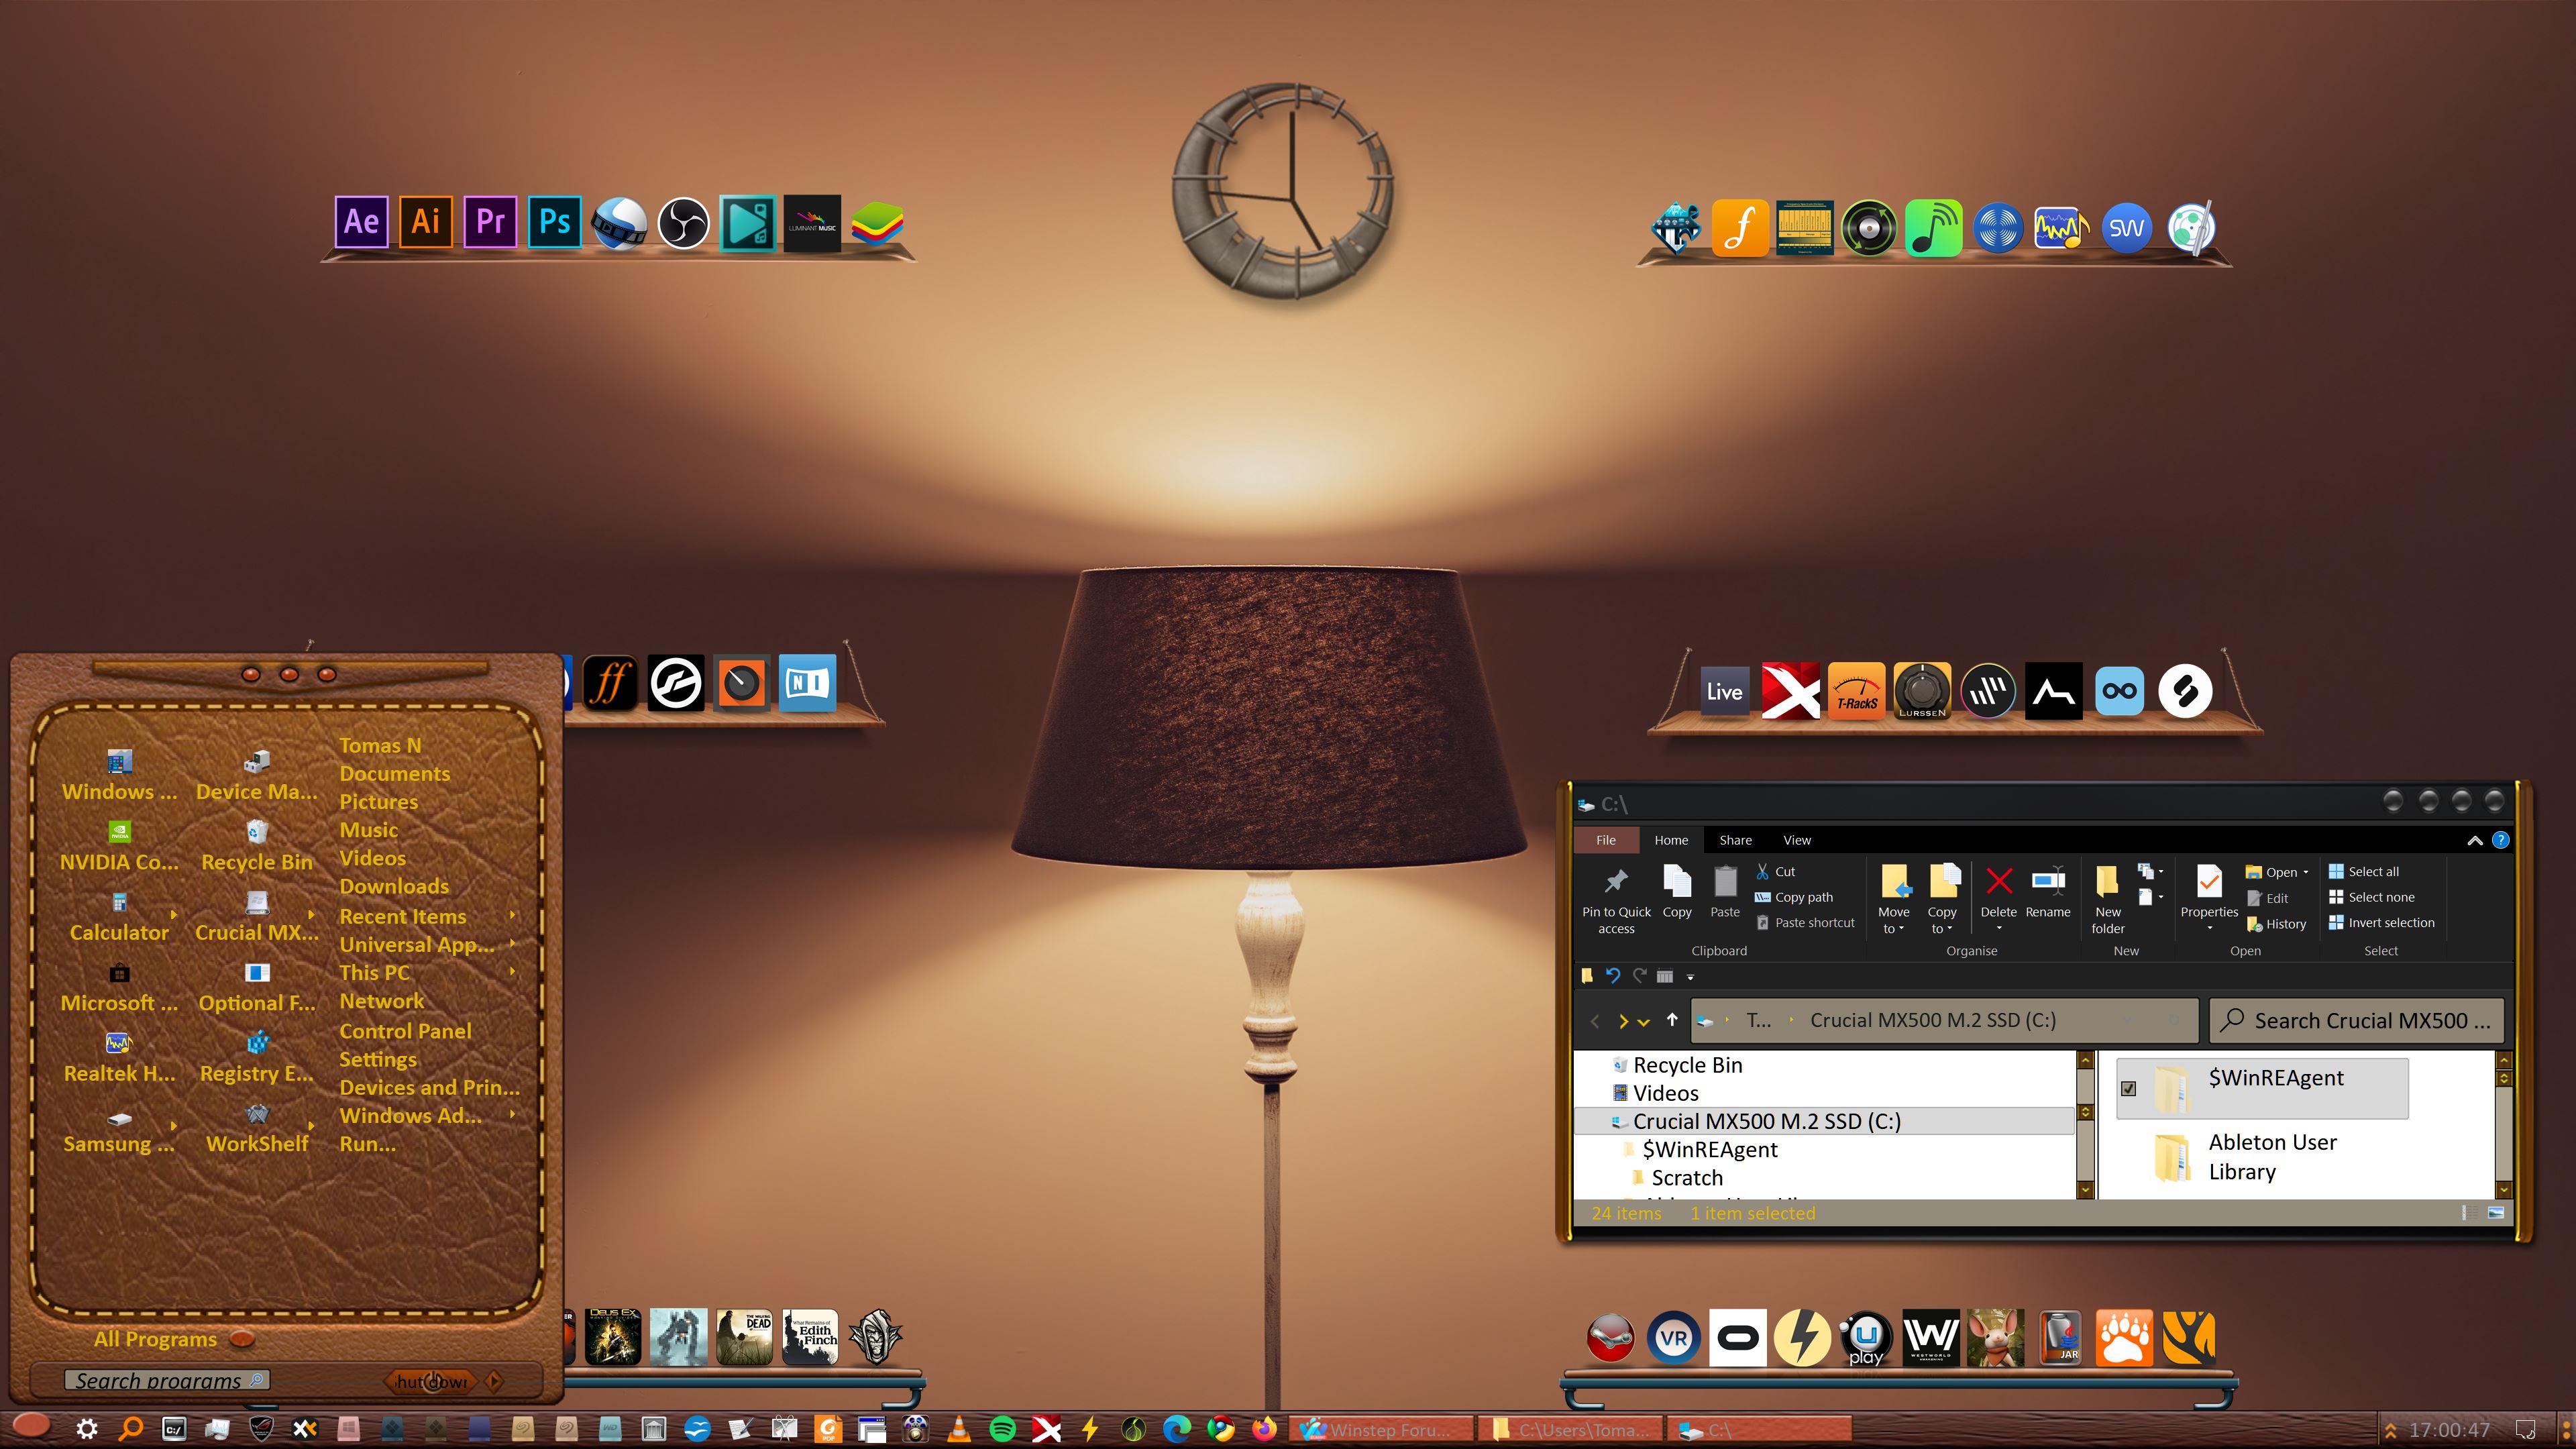Switch to large icons view in status bar
The width and height of the screenshot is (2576, 1449).
[2496, 1213]
